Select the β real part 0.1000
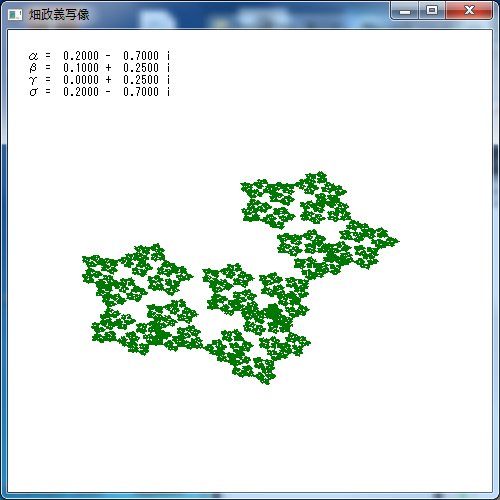500x500 pixels. pos(81,68)
